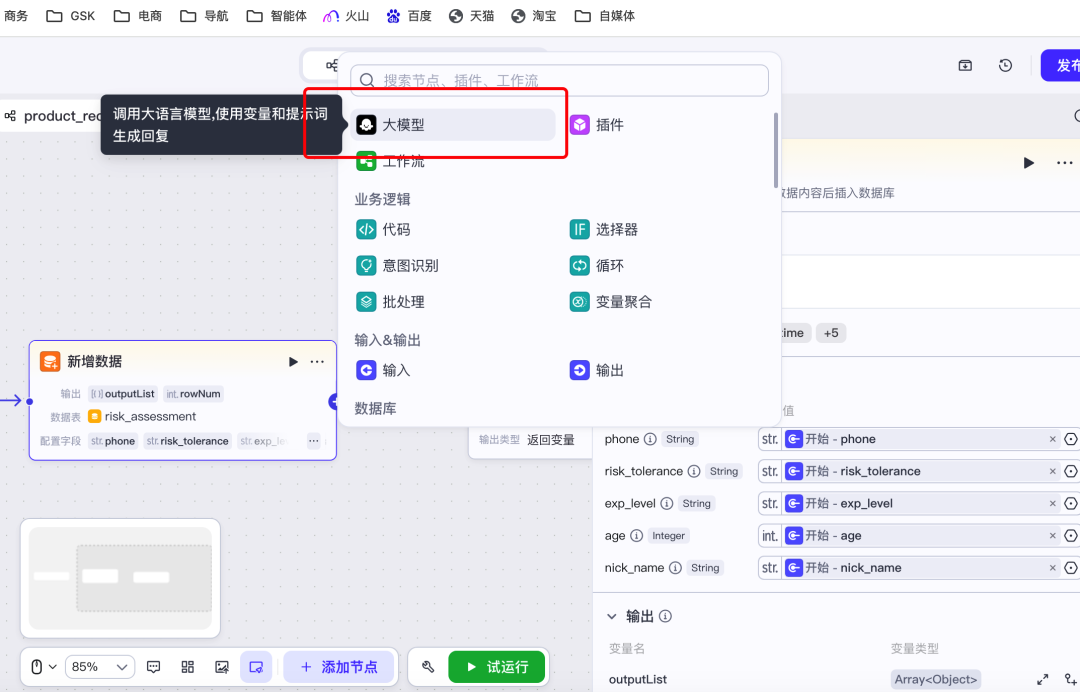Click the green 试运行 test run button
This screenshot has width=1080, height=692.
(x=497, y=667)
